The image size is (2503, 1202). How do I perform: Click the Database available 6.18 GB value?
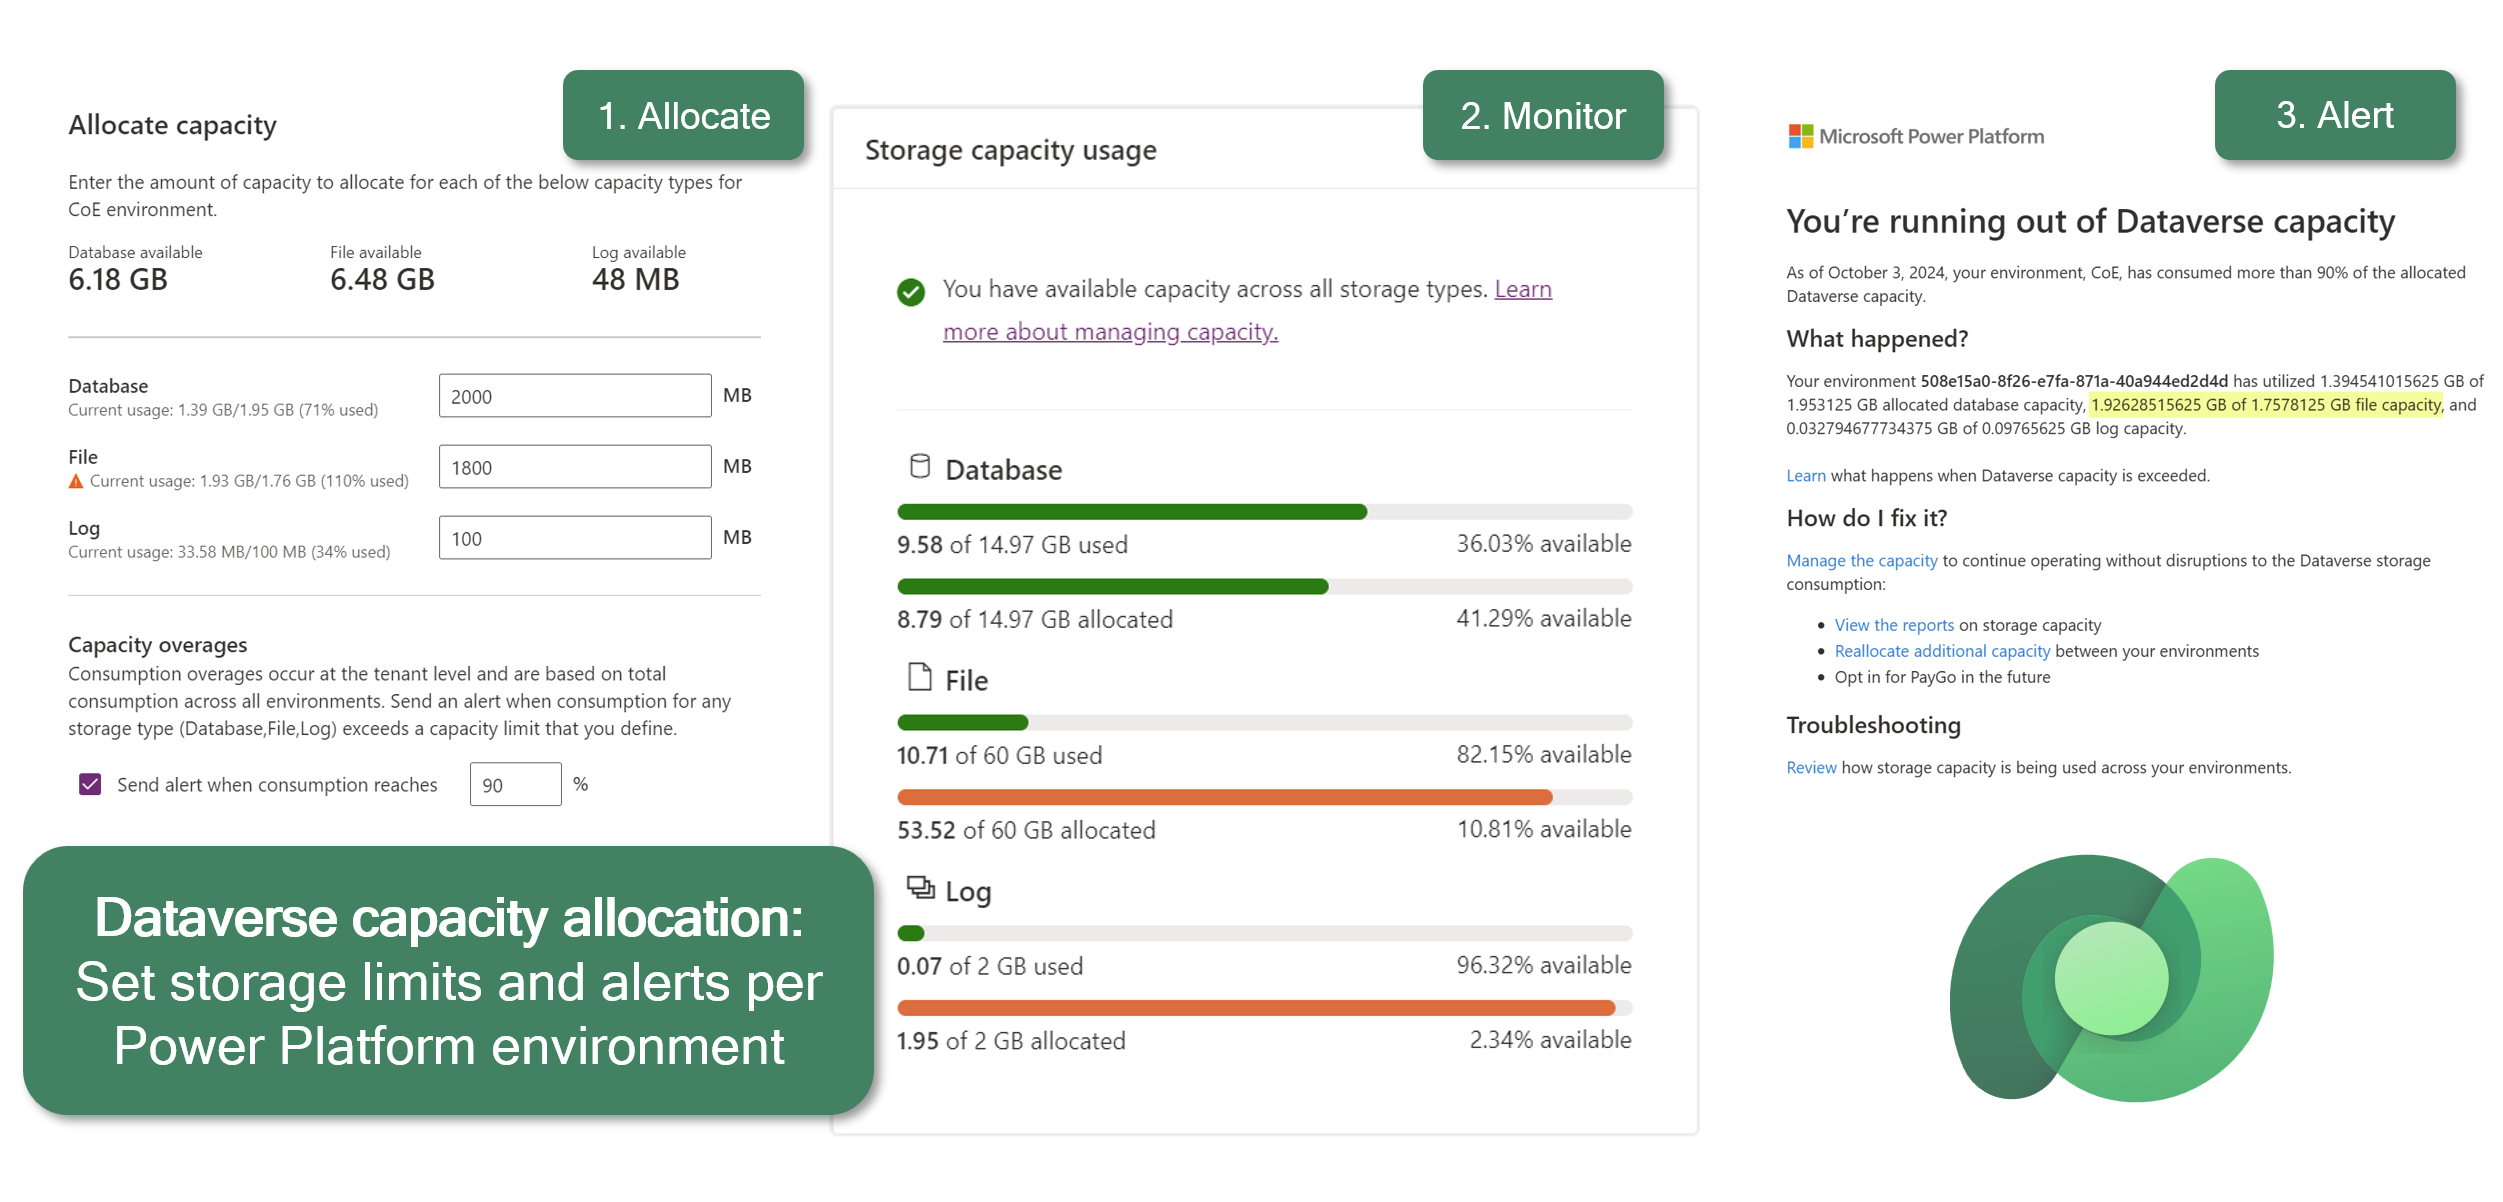coord(118,279)
